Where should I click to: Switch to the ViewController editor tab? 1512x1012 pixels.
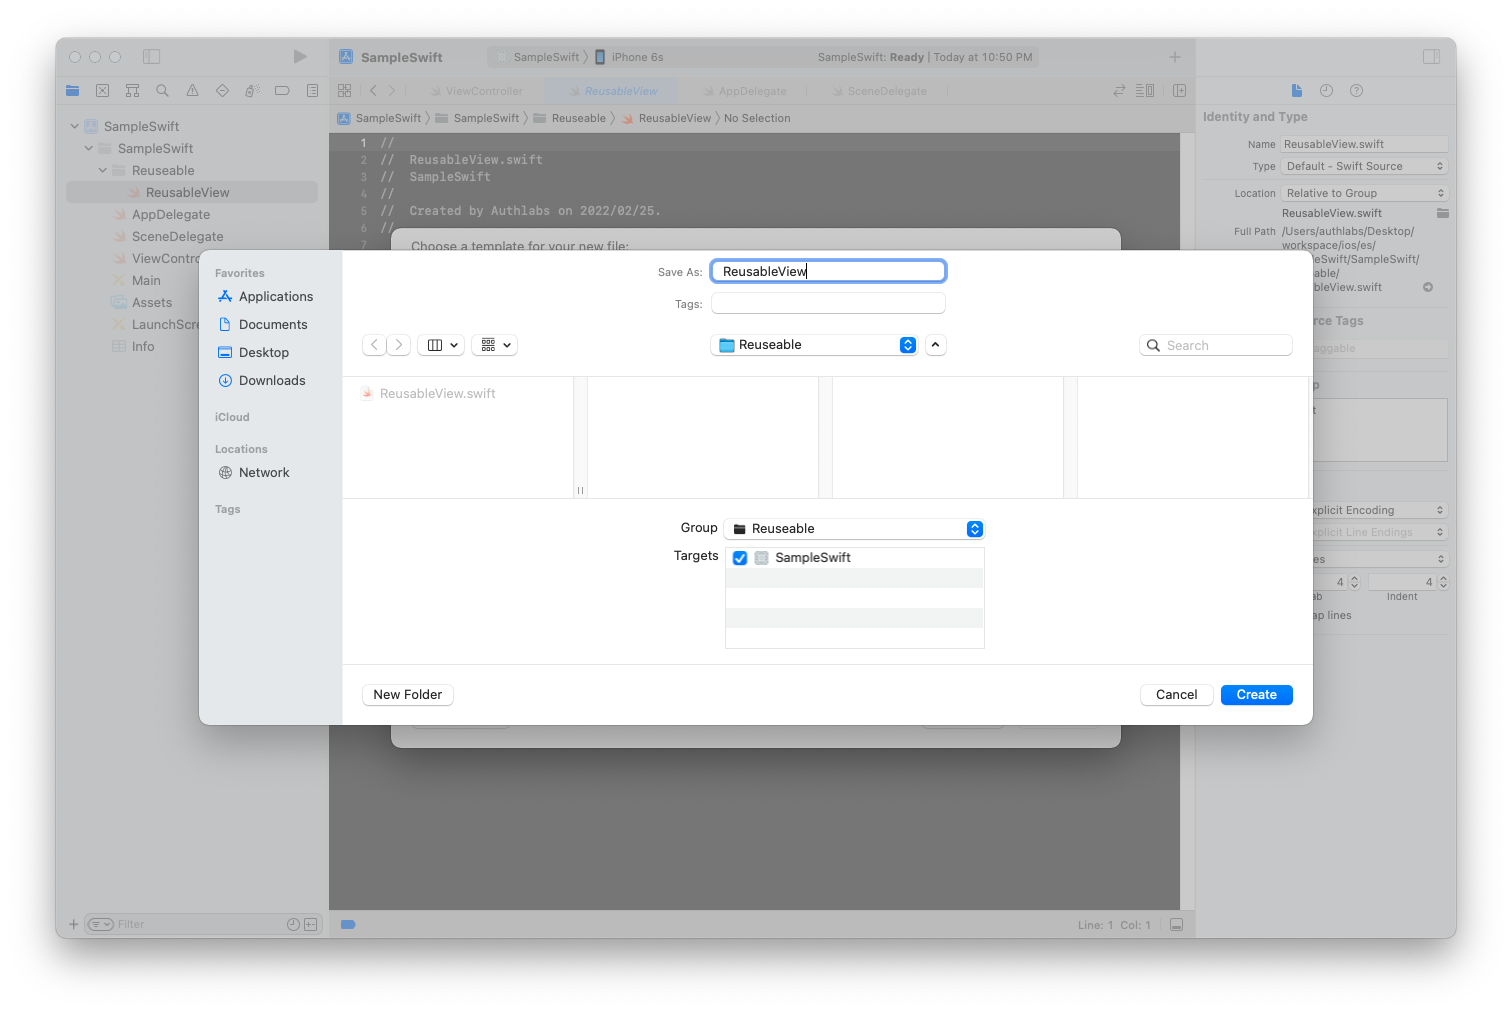coord(477,91)
